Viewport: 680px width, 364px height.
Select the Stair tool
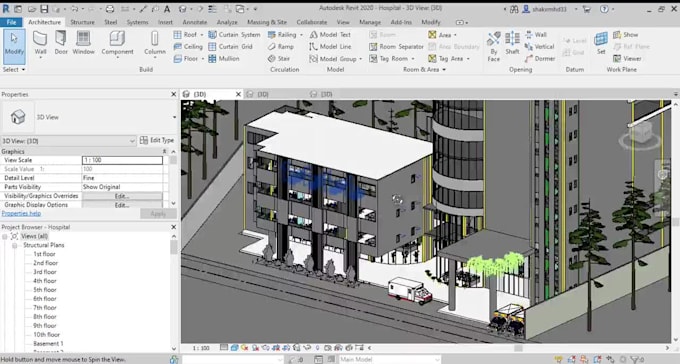click(278, 59)
